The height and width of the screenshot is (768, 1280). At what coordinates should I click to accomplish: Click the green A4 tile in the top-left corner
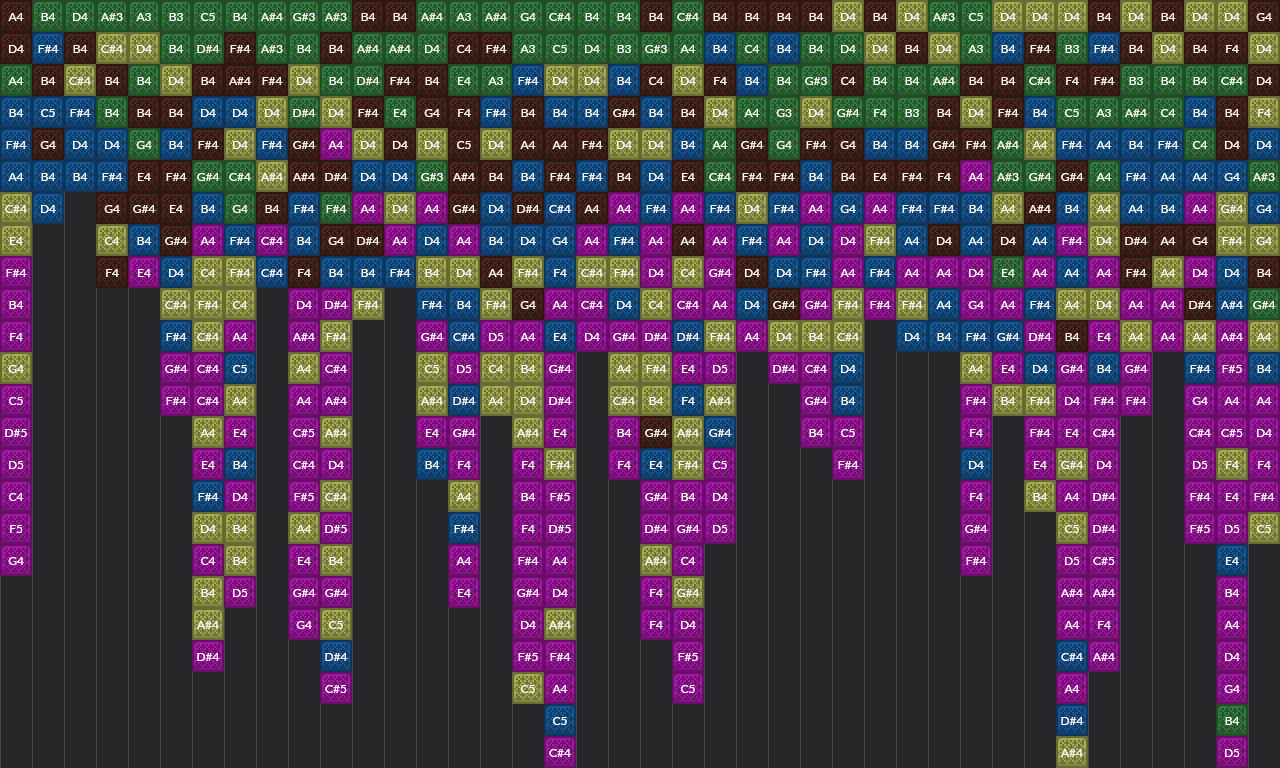tap(16, 16)
